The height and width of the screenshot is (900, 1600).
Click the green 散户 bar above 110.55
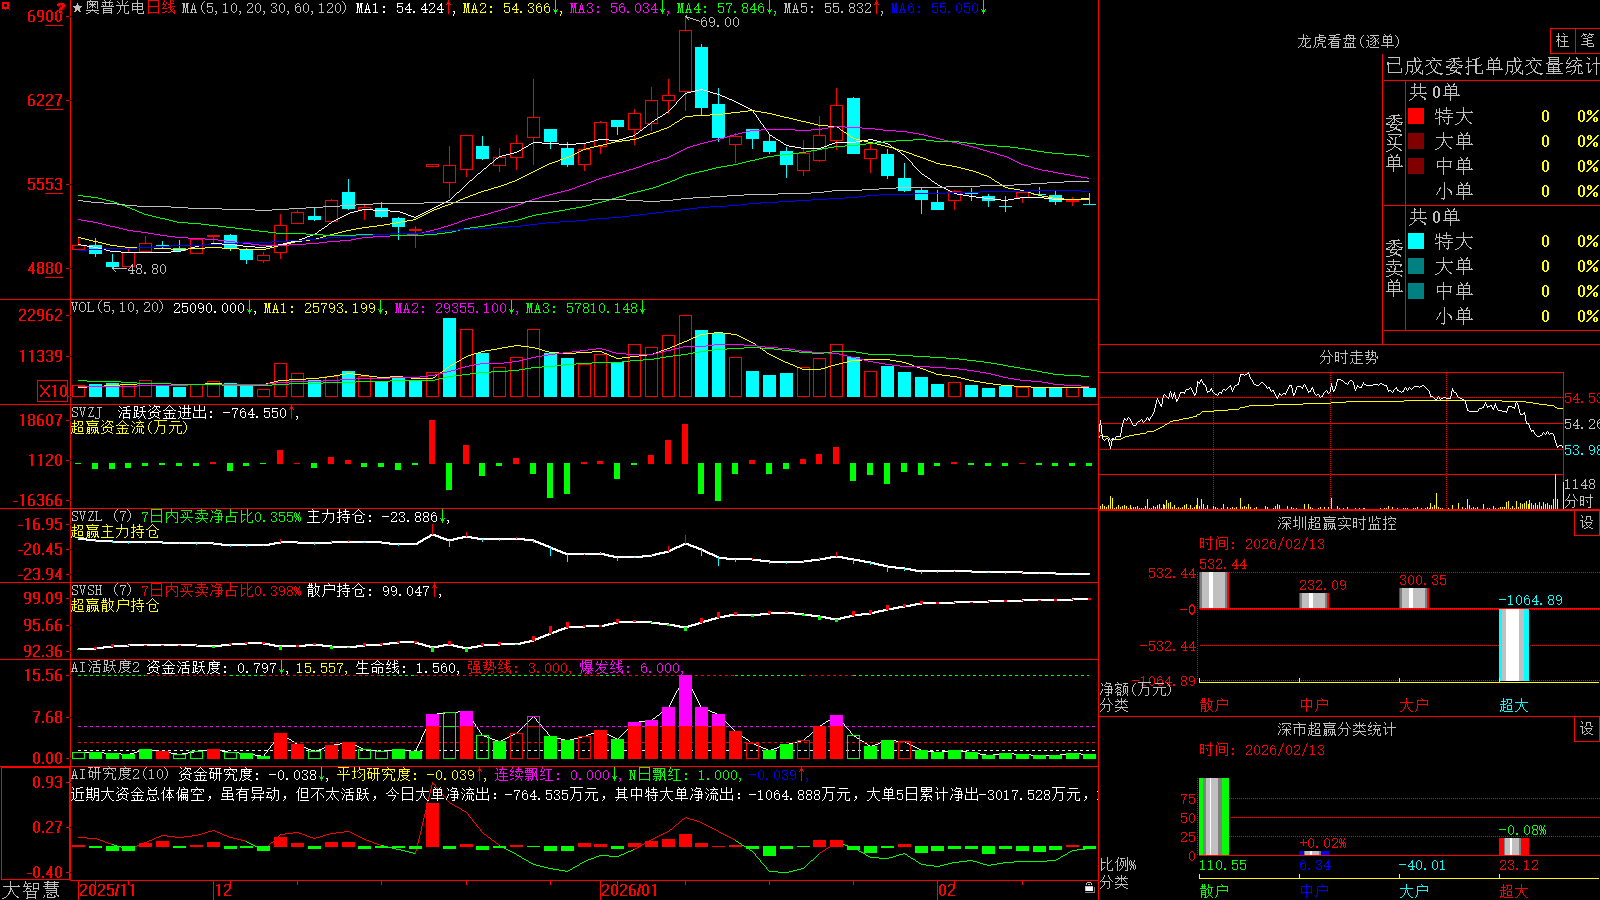pos(1214,817)
